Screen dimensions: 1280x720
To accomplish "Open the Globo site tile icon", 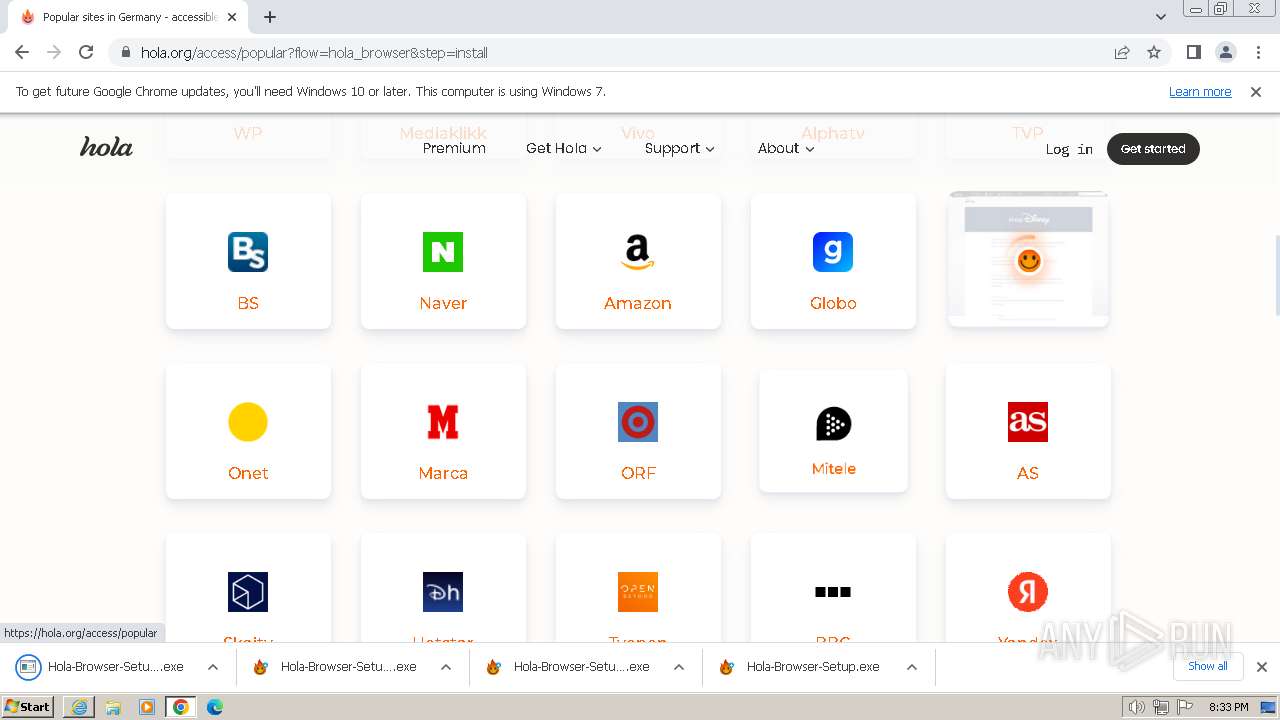I will 833,252.
